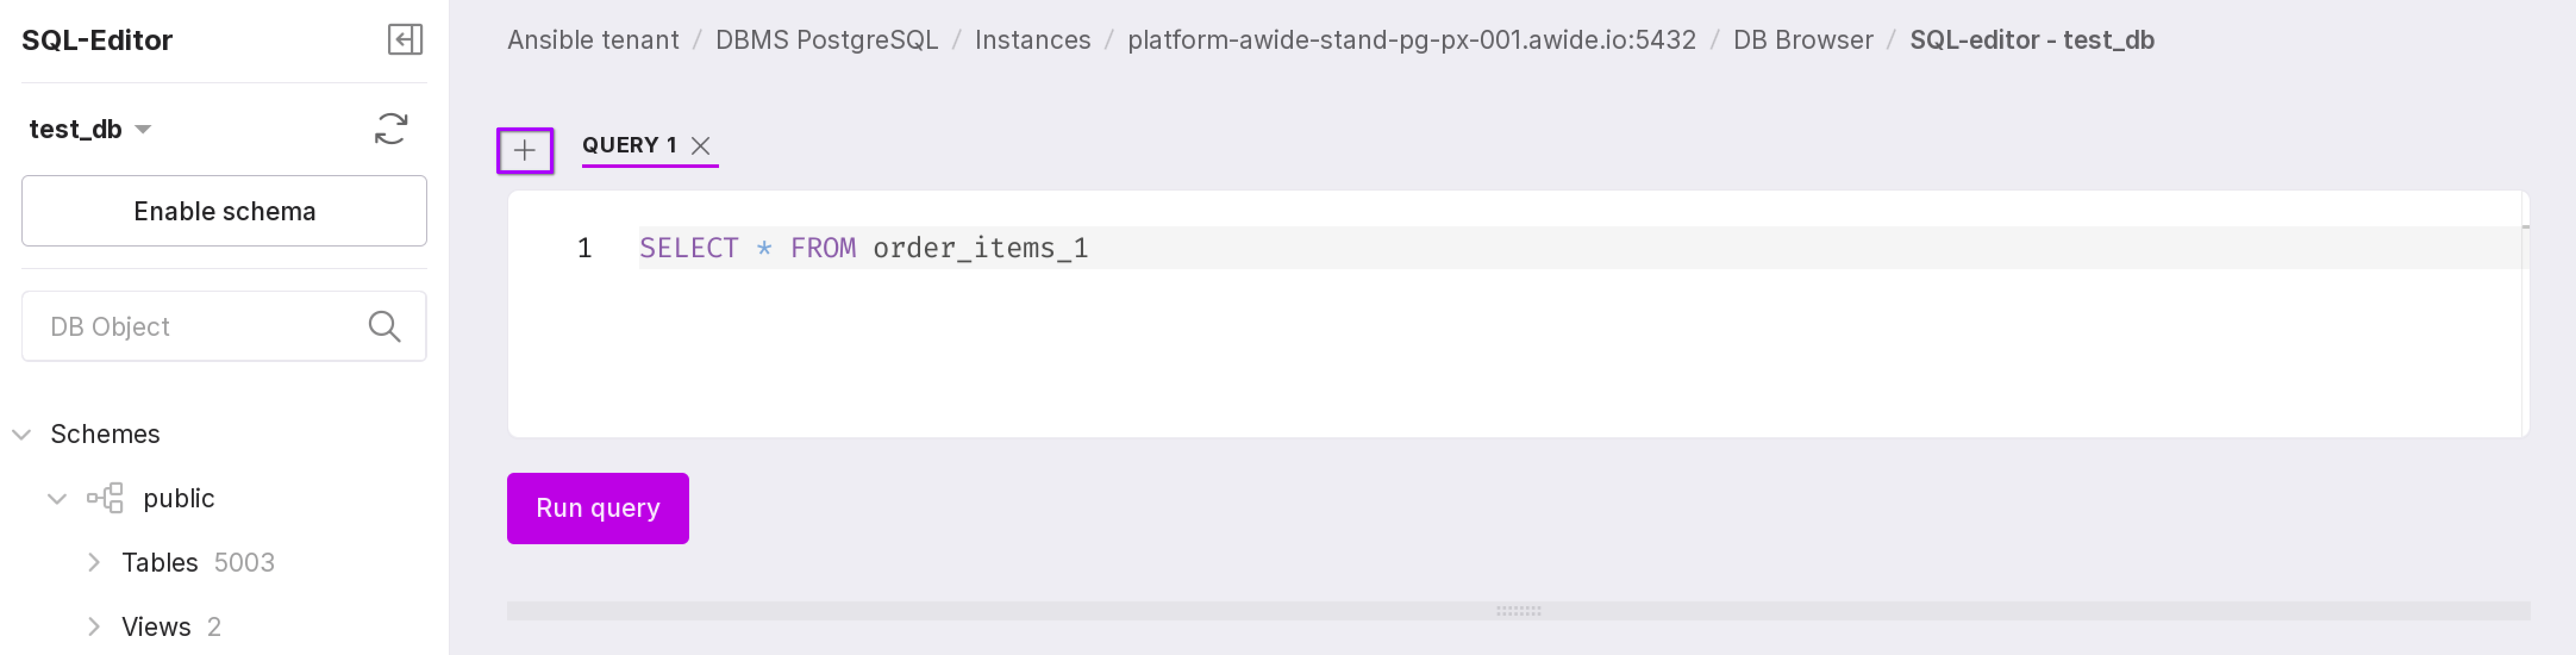Screen dimensions: 2576x655
Task: Add a new query tab
Action: pos(525,151)
